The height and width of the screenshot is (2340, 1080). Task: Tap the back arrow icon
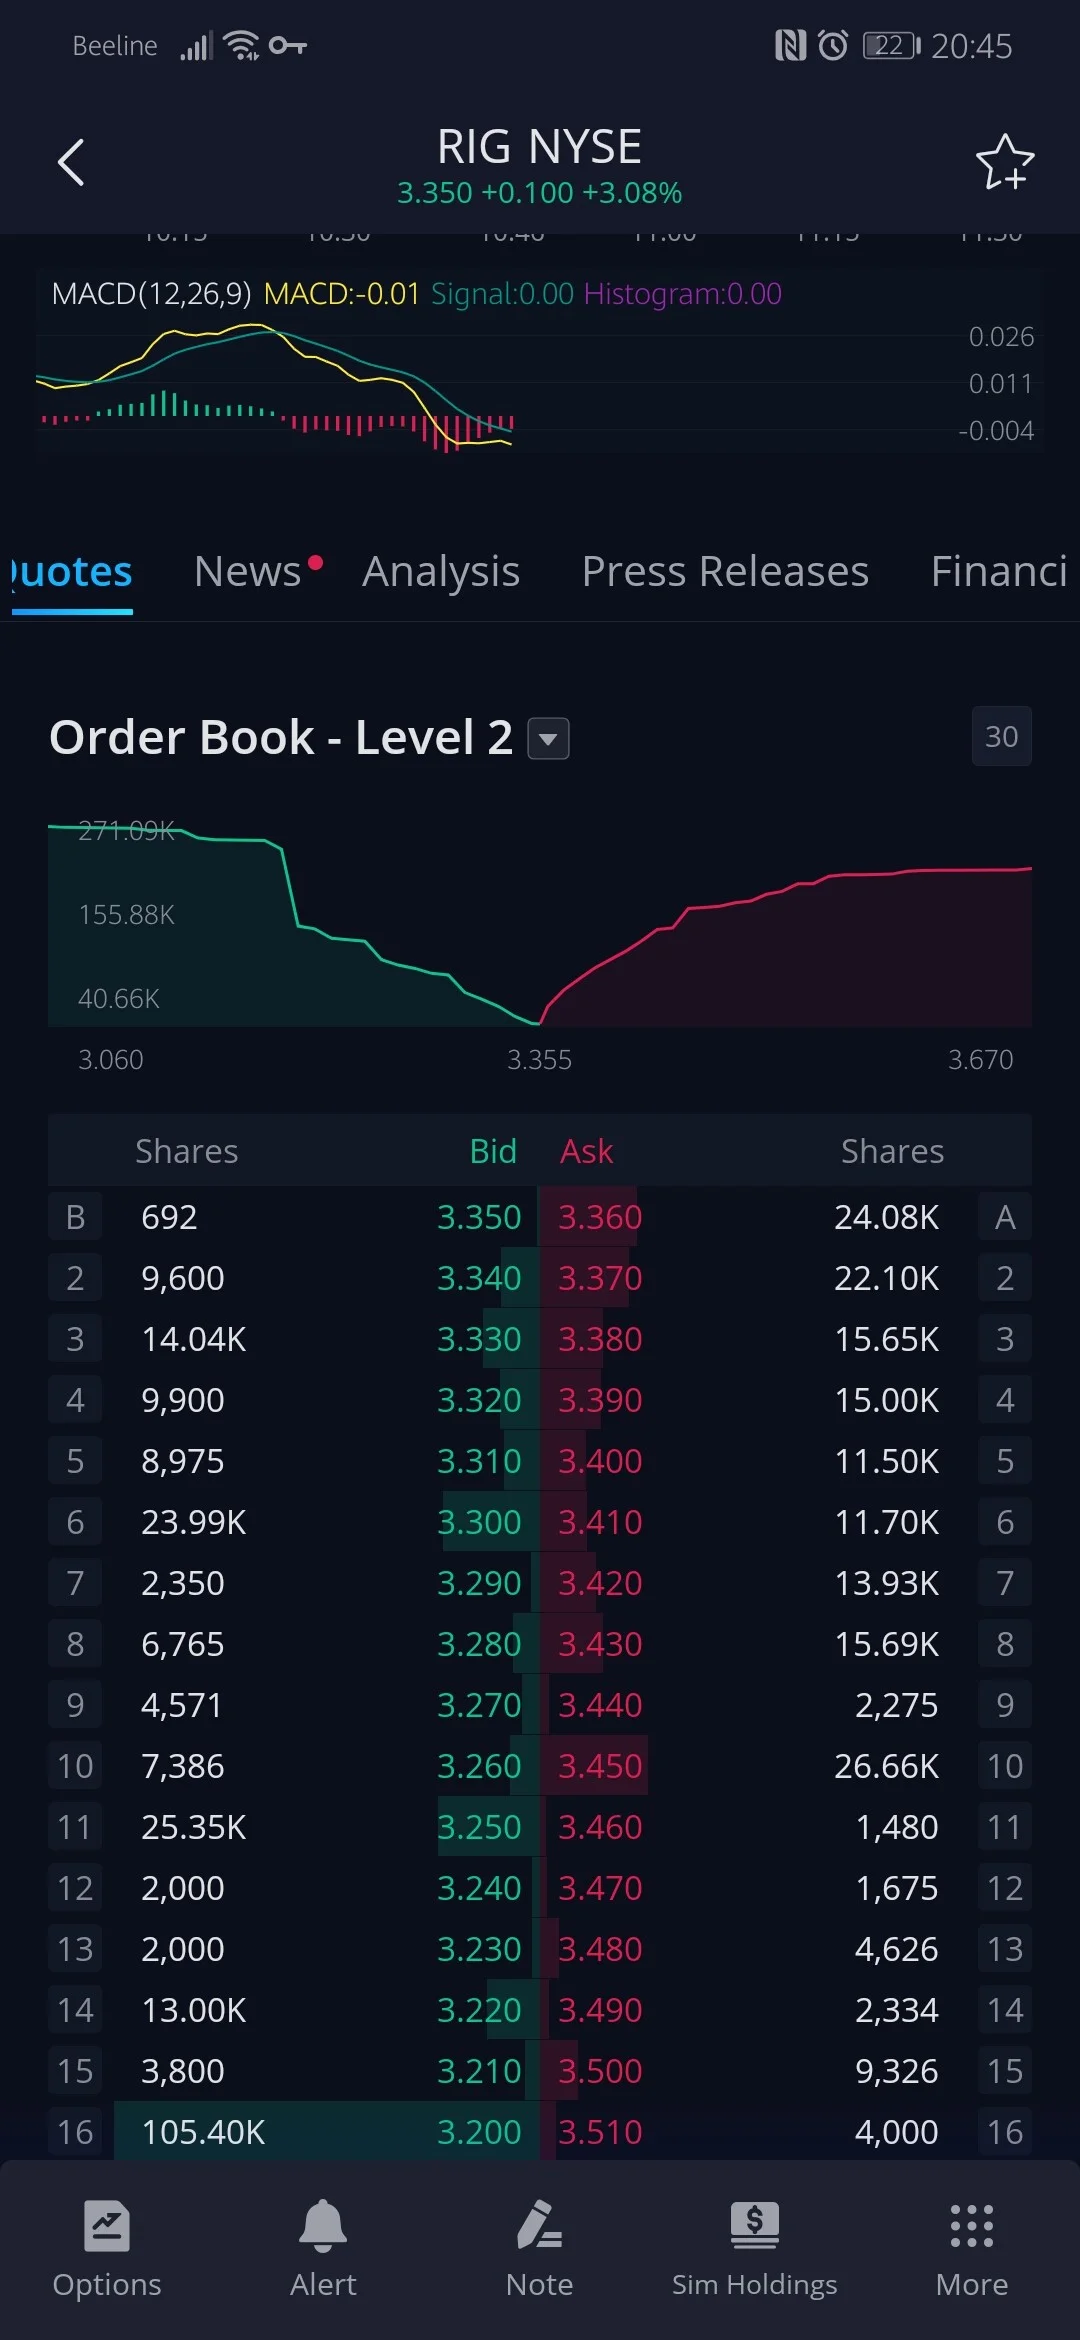tap(71, 162)
